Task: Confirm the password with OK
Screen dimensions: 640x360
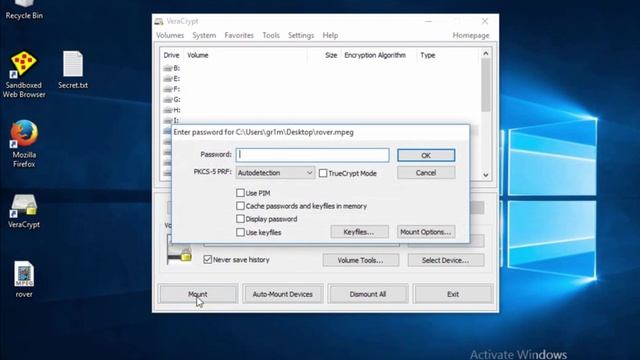Action: point(426,155)
